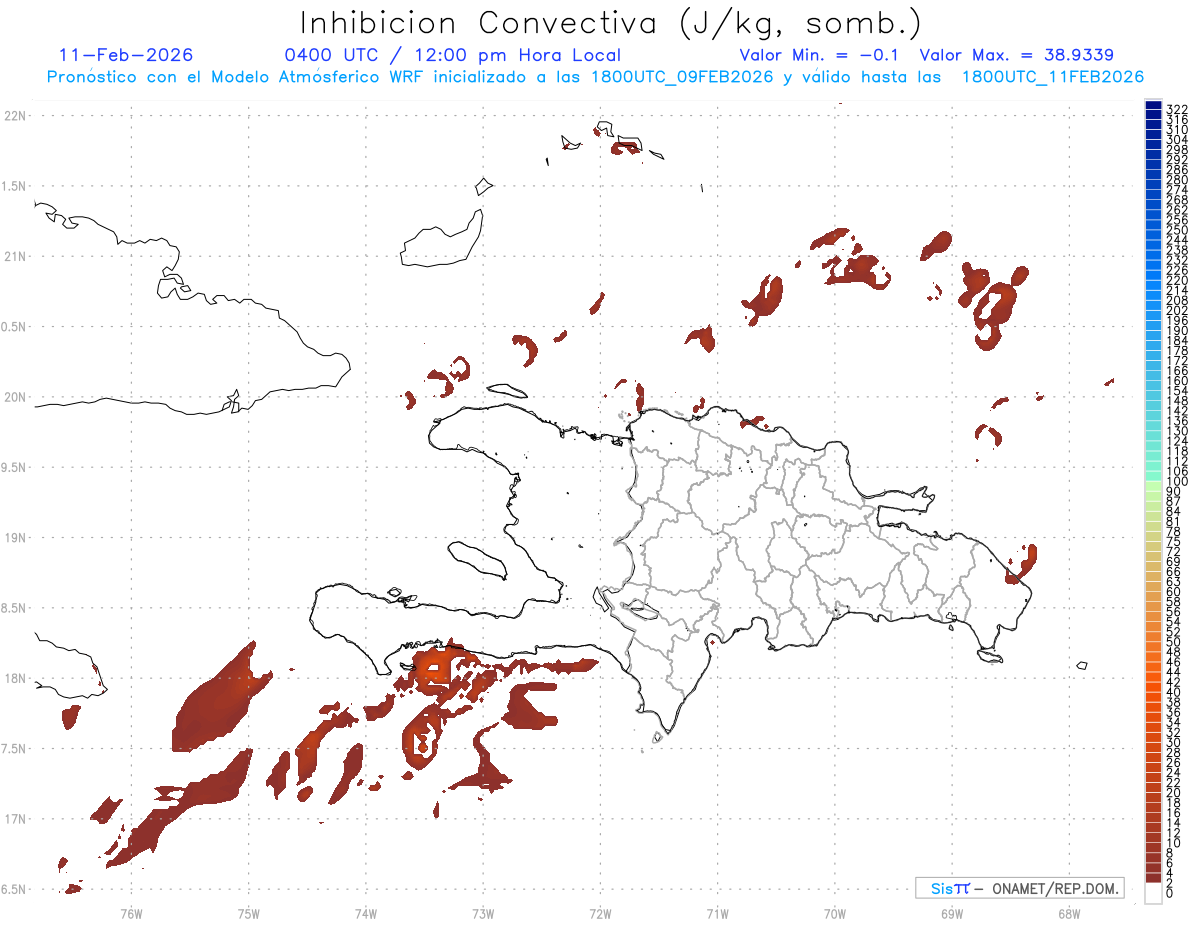Image resolution: width=1200 pixels, height=927 pixels.
Task: Click the '71W' longitude label
Action: [717, 913]
